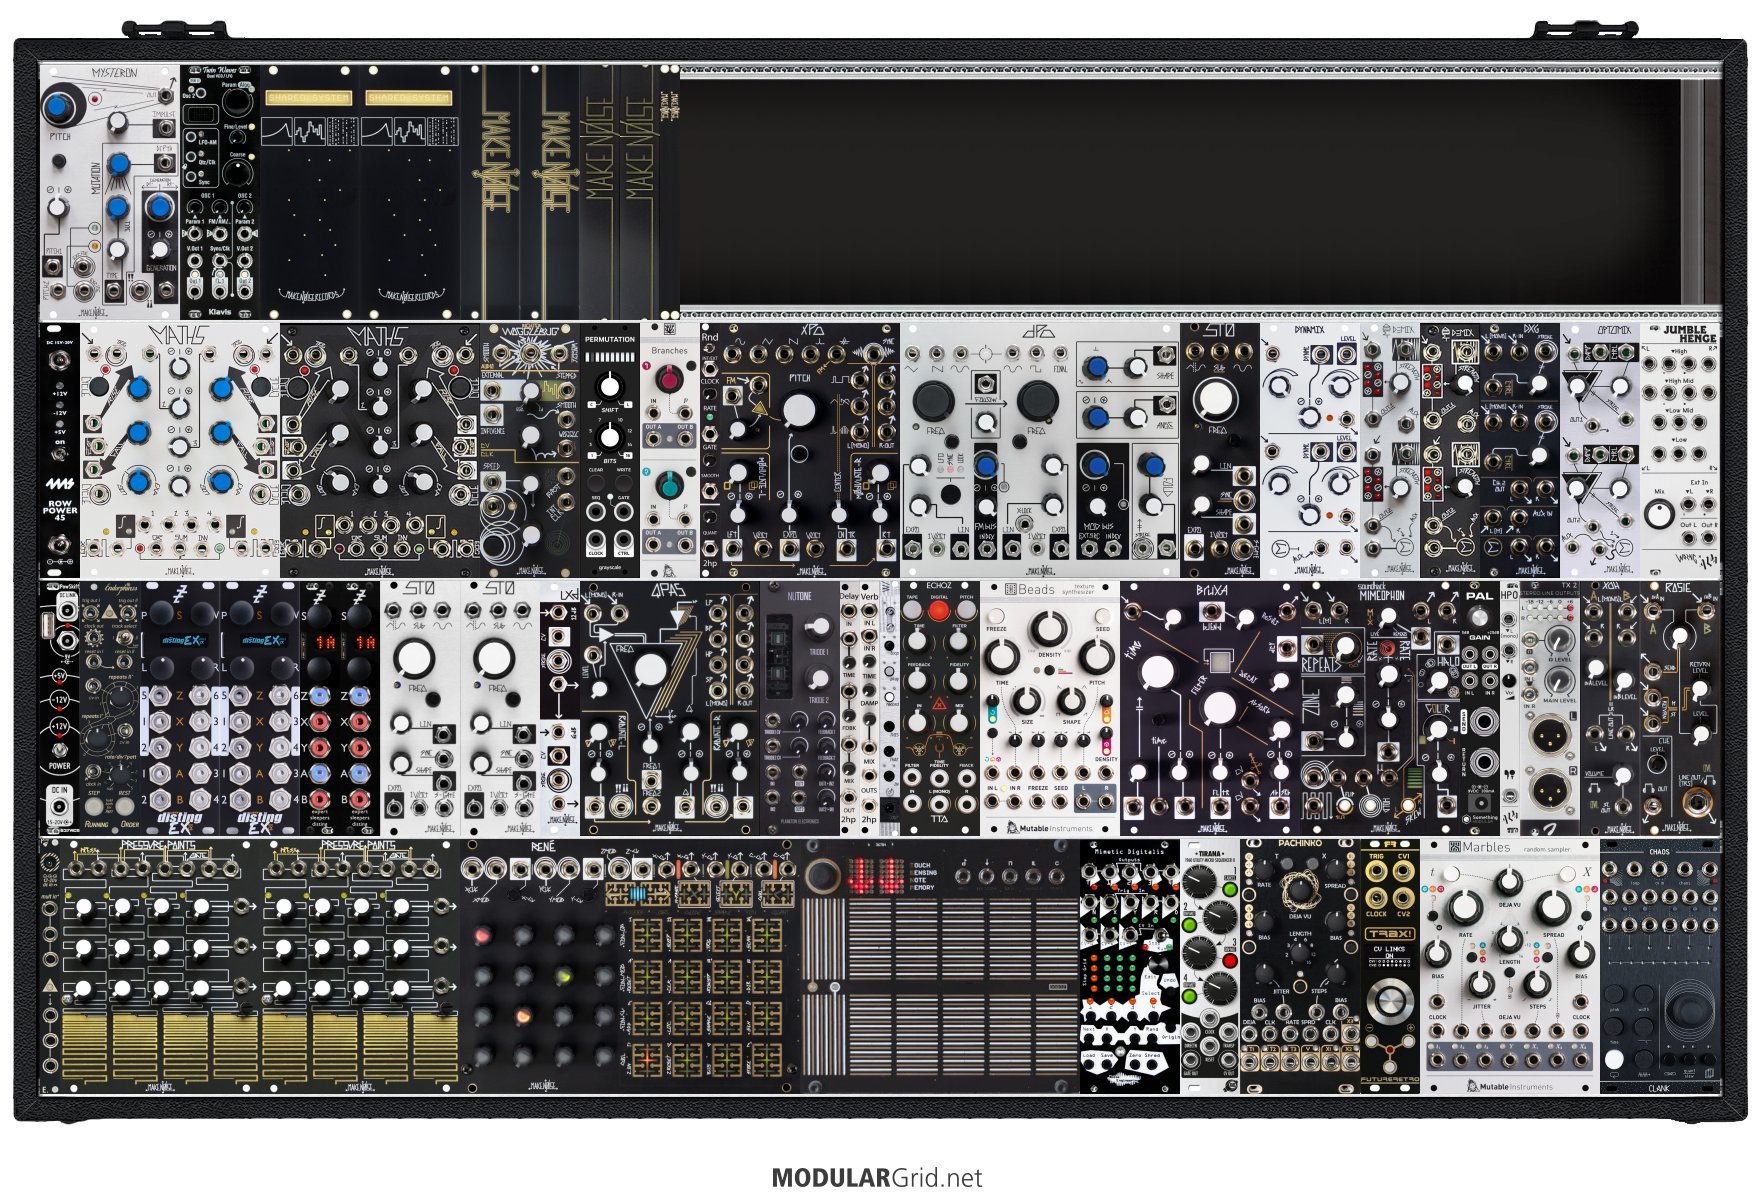Viewport: 1755px width, 1199px height.
Task: Select the Echoz TAPE mode button
Action: (912, 610)
